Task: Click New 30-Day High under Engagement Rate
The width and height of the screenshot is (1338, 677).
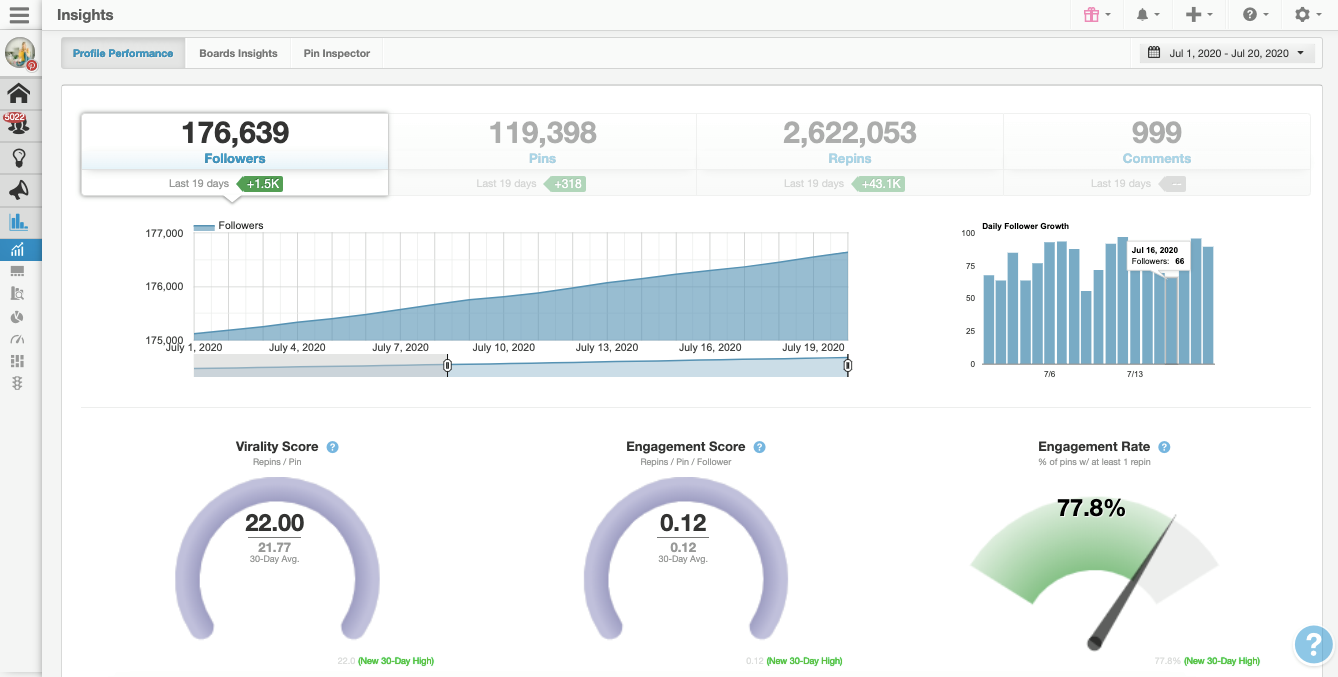Action: click(1222, 661)
